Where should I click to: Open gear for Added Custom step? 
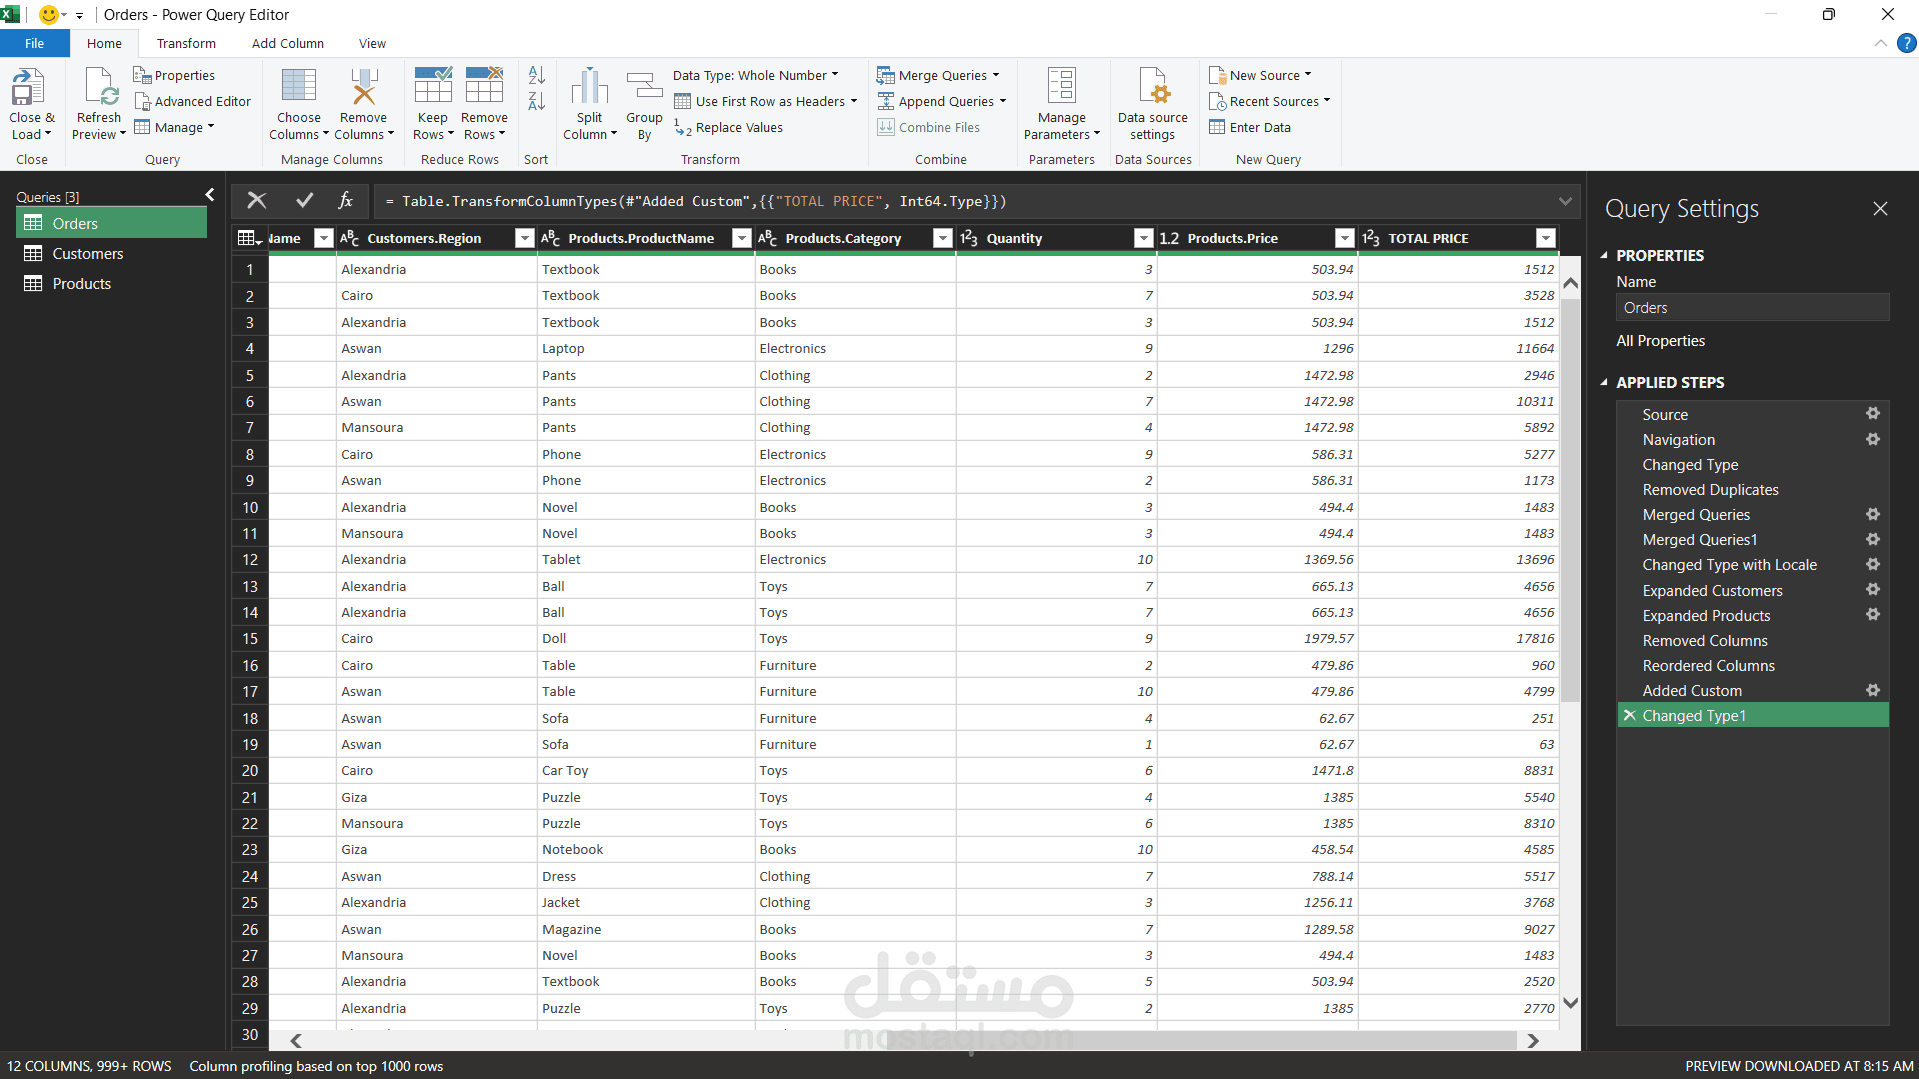coord(1873,690)
